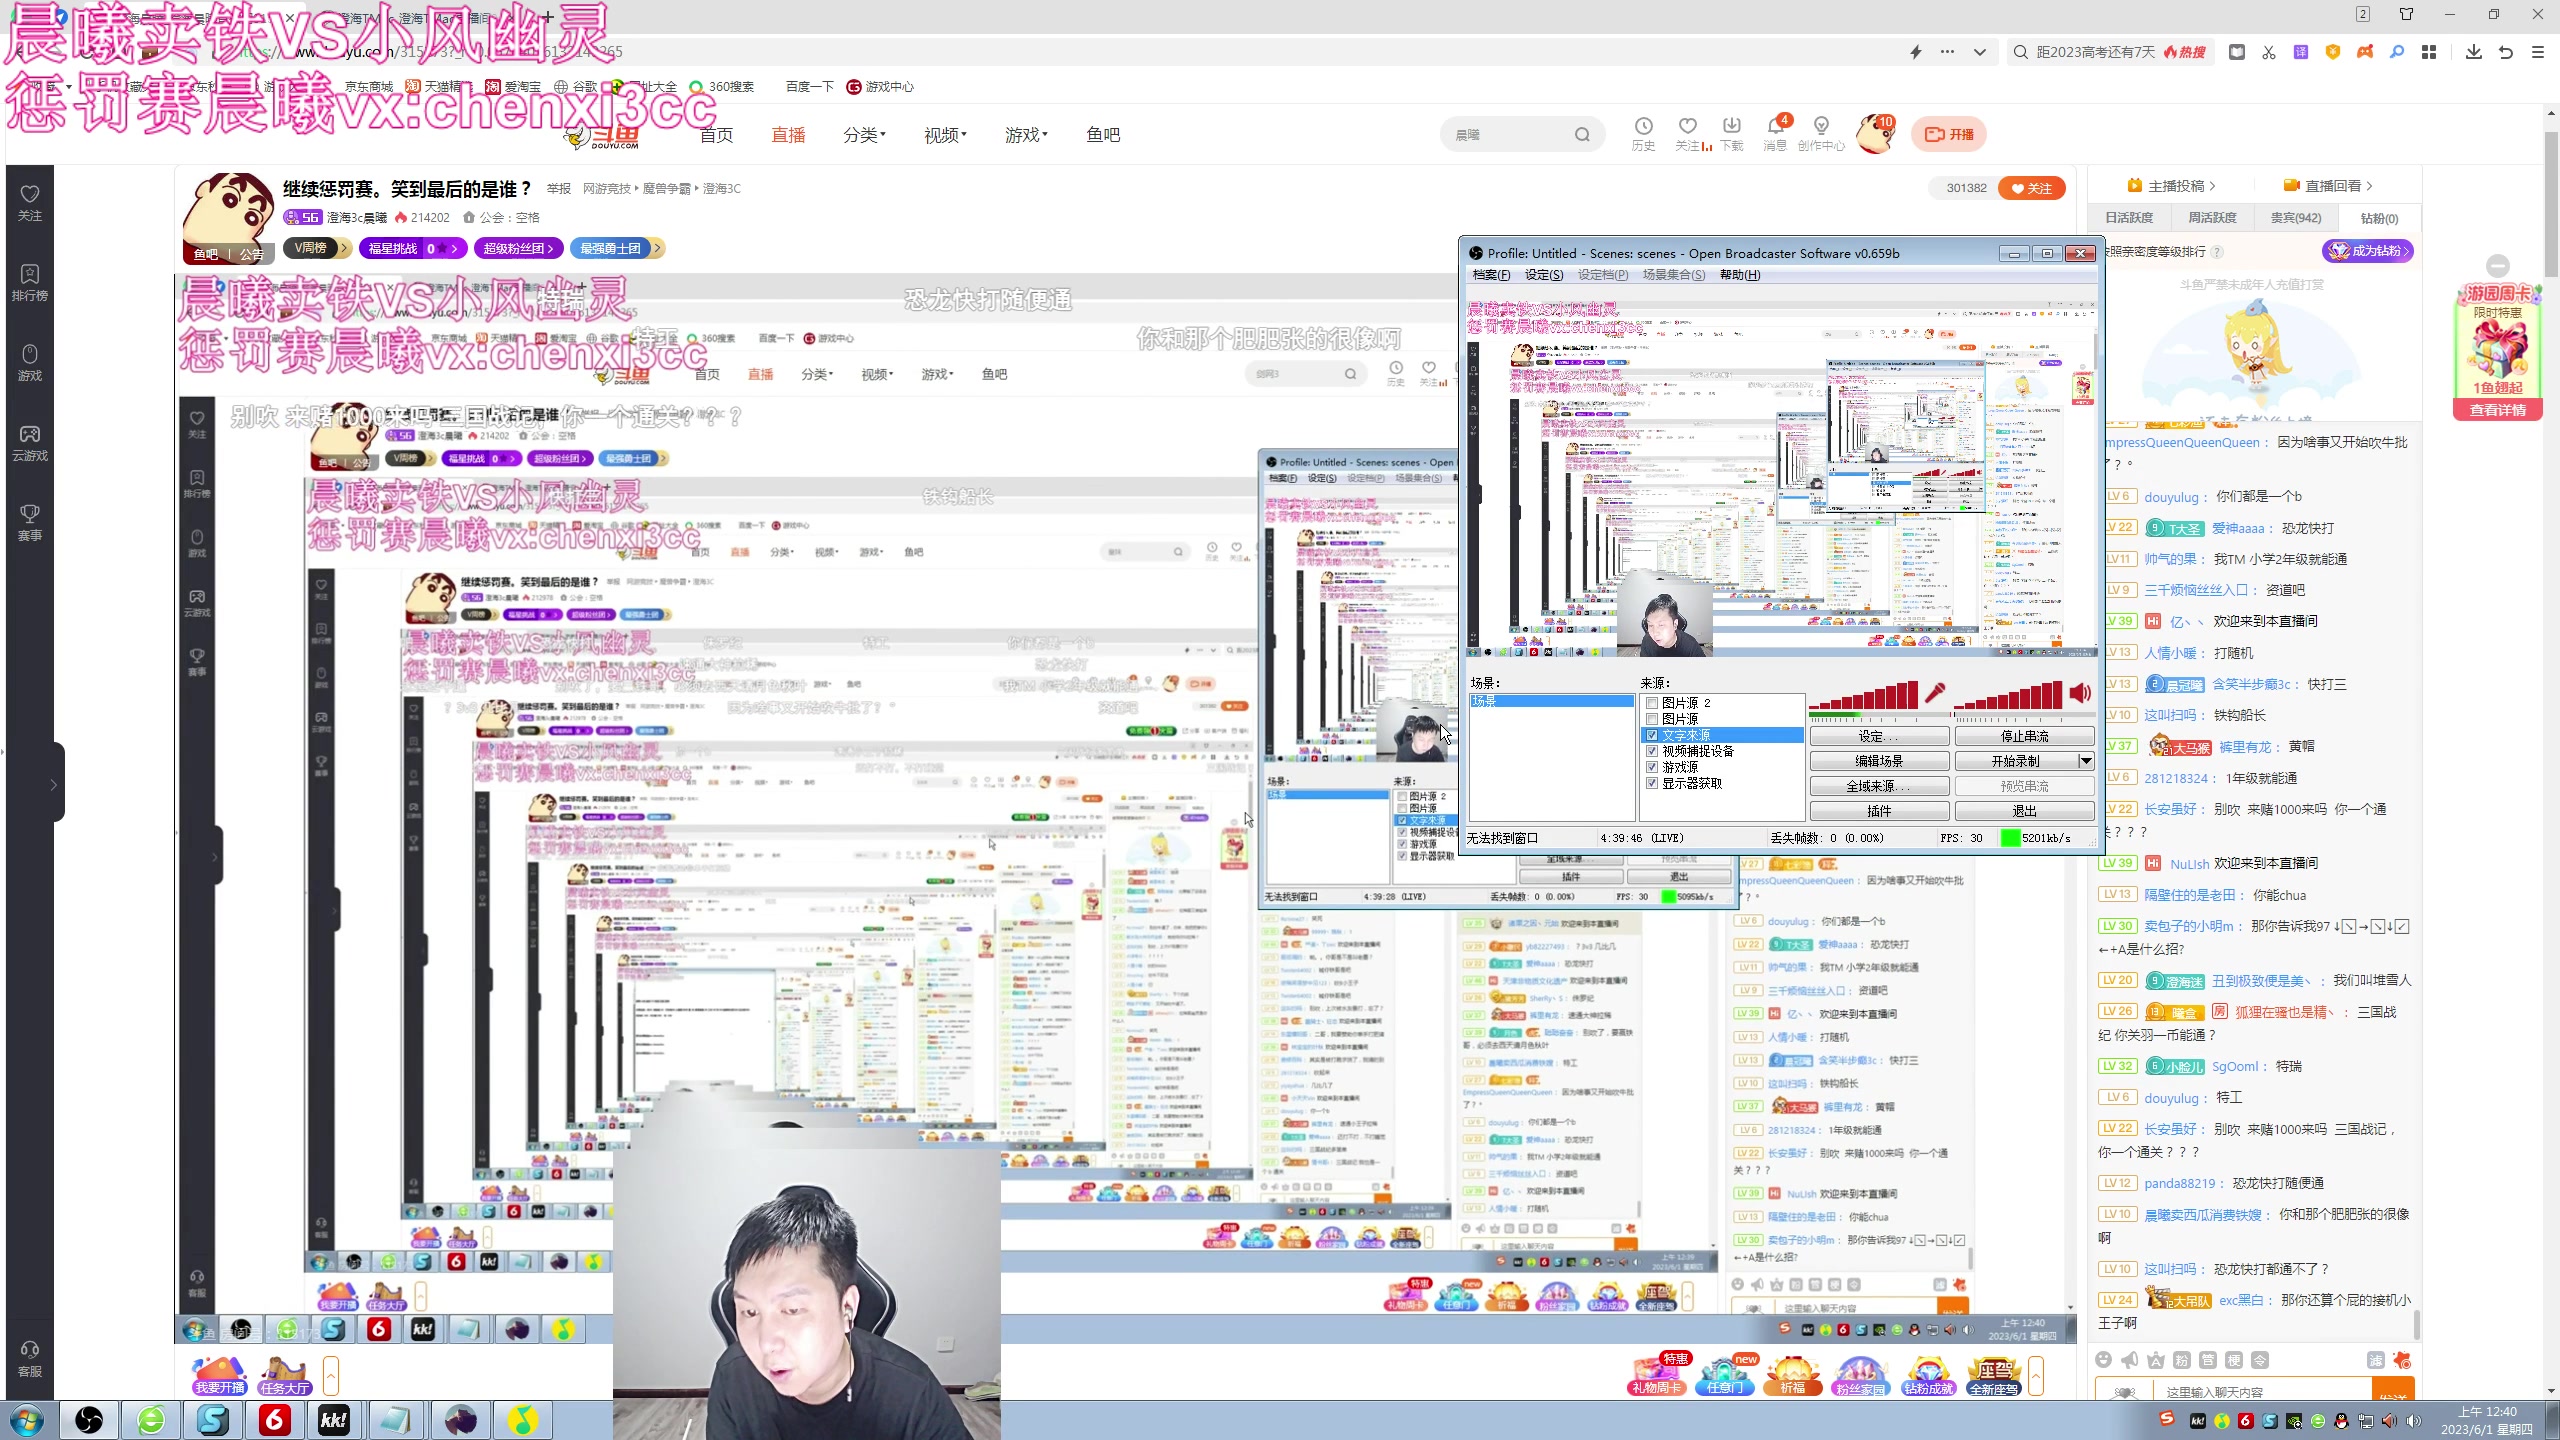Click the orange 关注 follow button
This screenshot has width=2560, height=1440.
coord(2031,188)
